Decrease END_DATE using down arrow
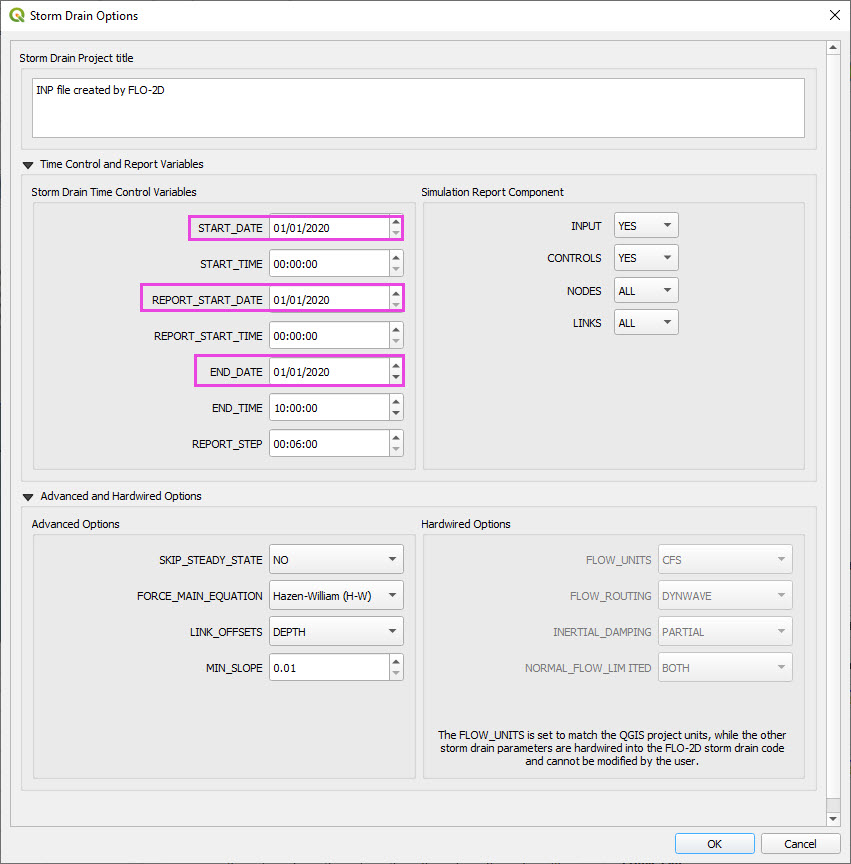851x864 pixels. click(x=396, y=378)
